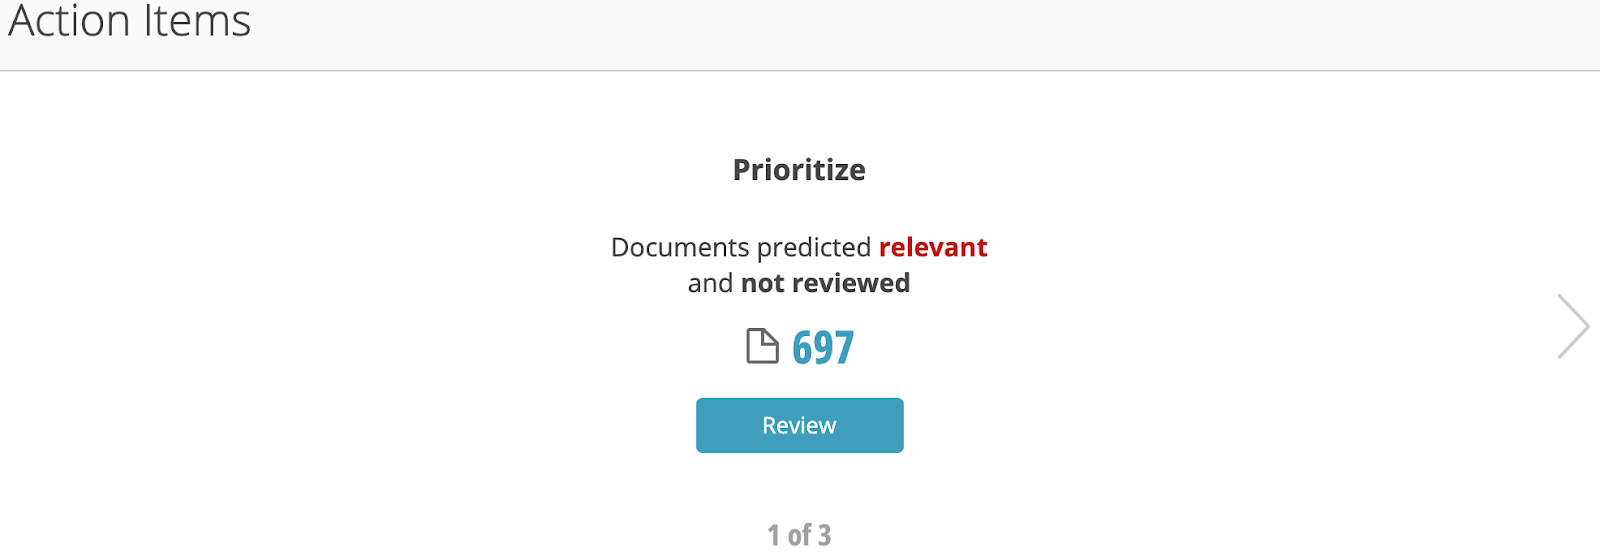Select the word and before not reviewed

point(710,283)
